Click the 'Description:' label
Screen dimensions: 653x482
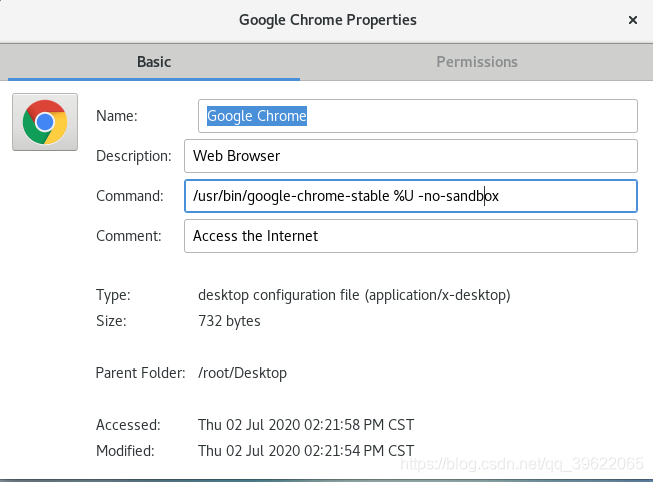pyautogui.click(x=134, y=156)
